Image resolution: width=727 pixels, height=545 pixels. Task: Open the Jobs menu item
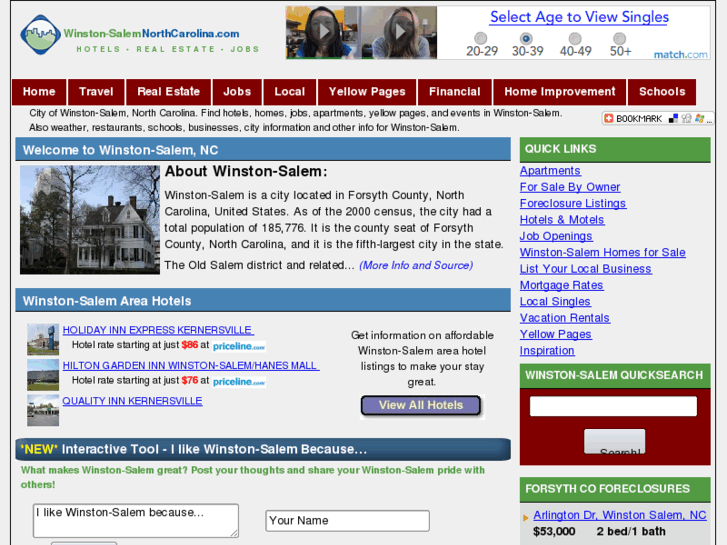[237, 92]
